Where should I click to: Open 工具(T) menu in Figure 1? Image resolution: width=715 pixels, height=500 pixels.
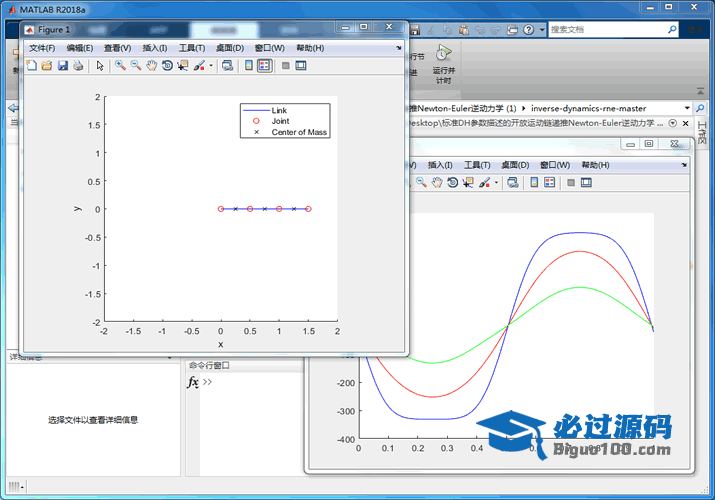pyautogui.click(x=192, y=48)
